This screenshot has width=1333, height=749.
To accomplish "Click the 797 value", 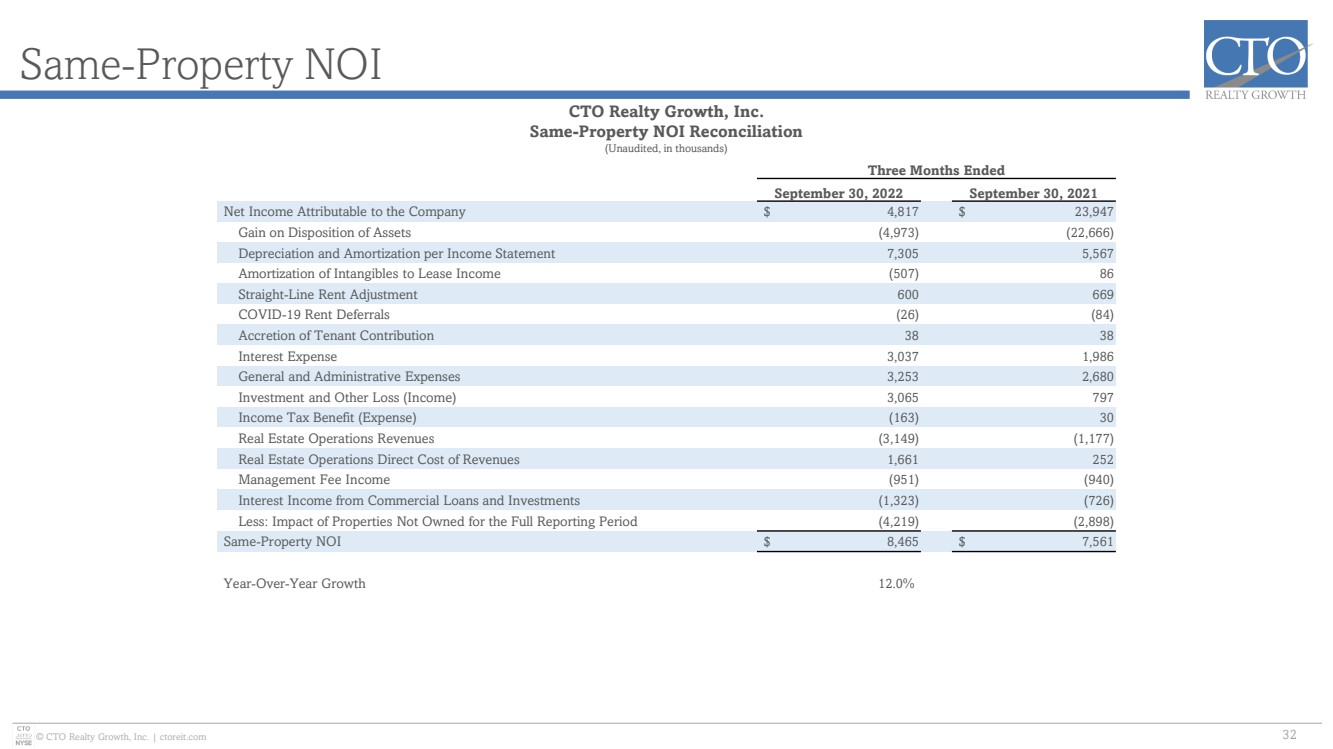I will pyautogui.click(x=1104, y=397).
